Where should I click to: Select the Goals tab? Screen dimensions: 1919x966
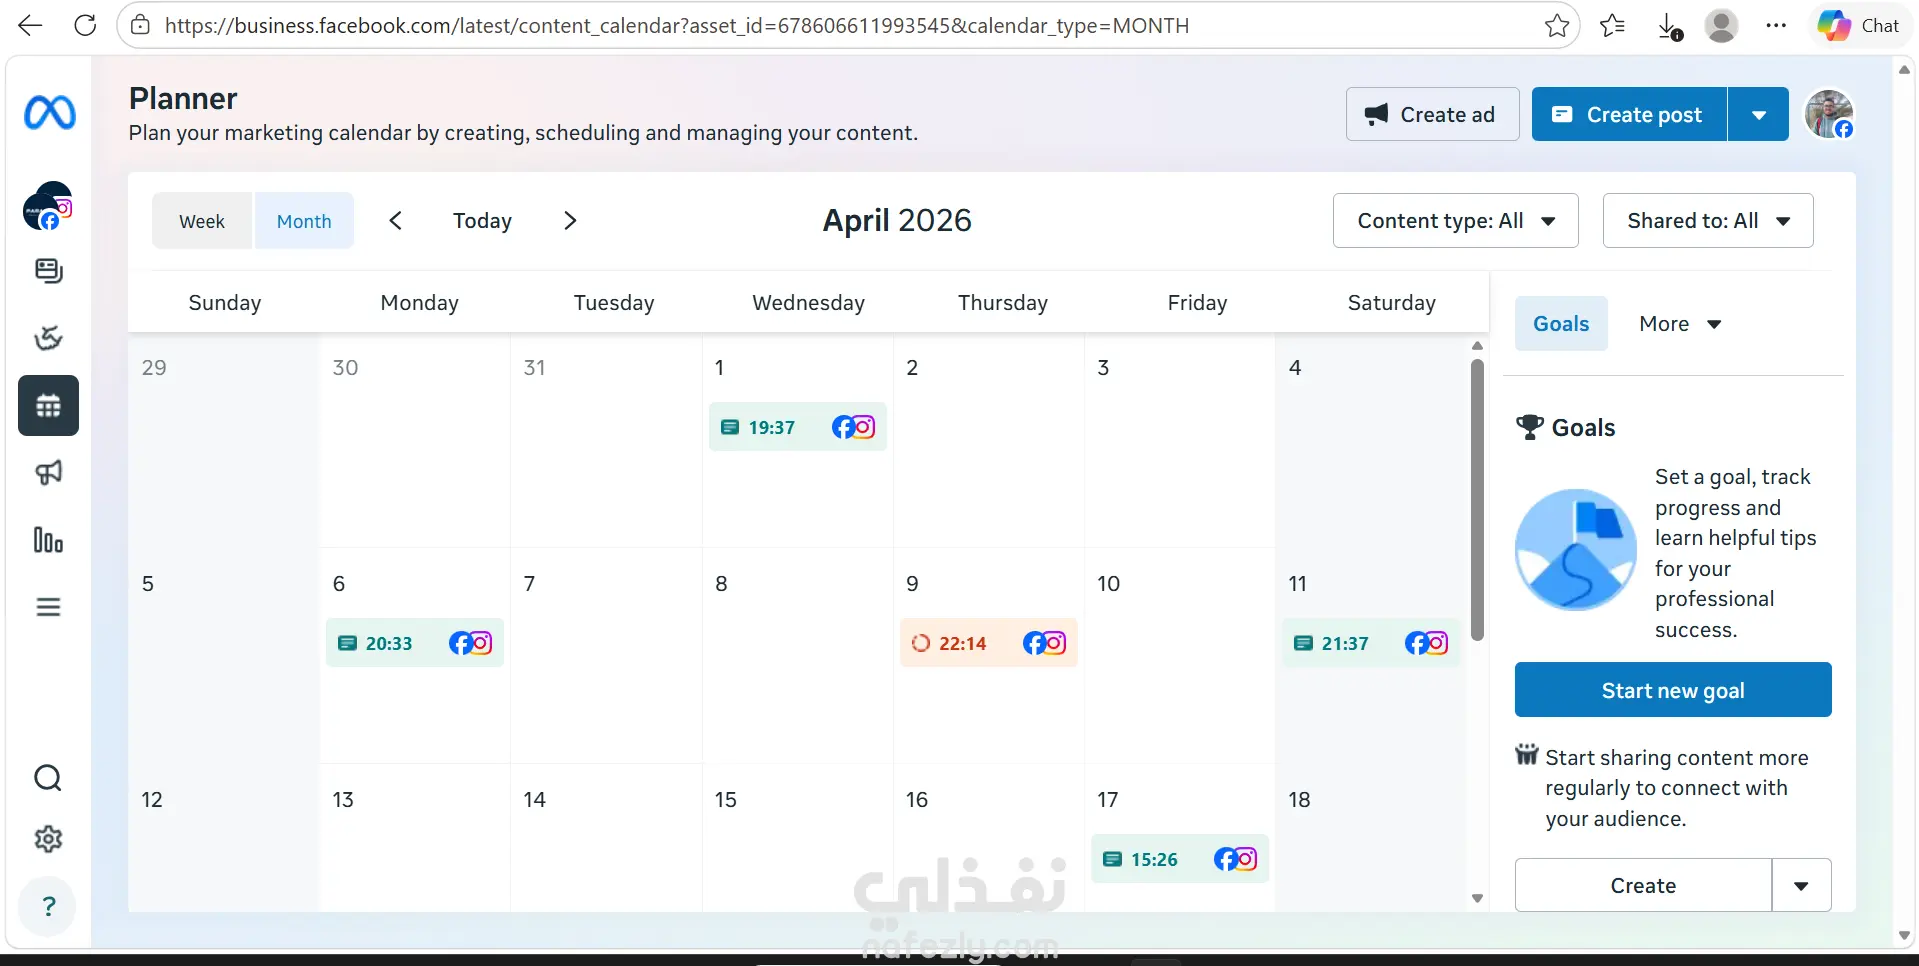1561,324
